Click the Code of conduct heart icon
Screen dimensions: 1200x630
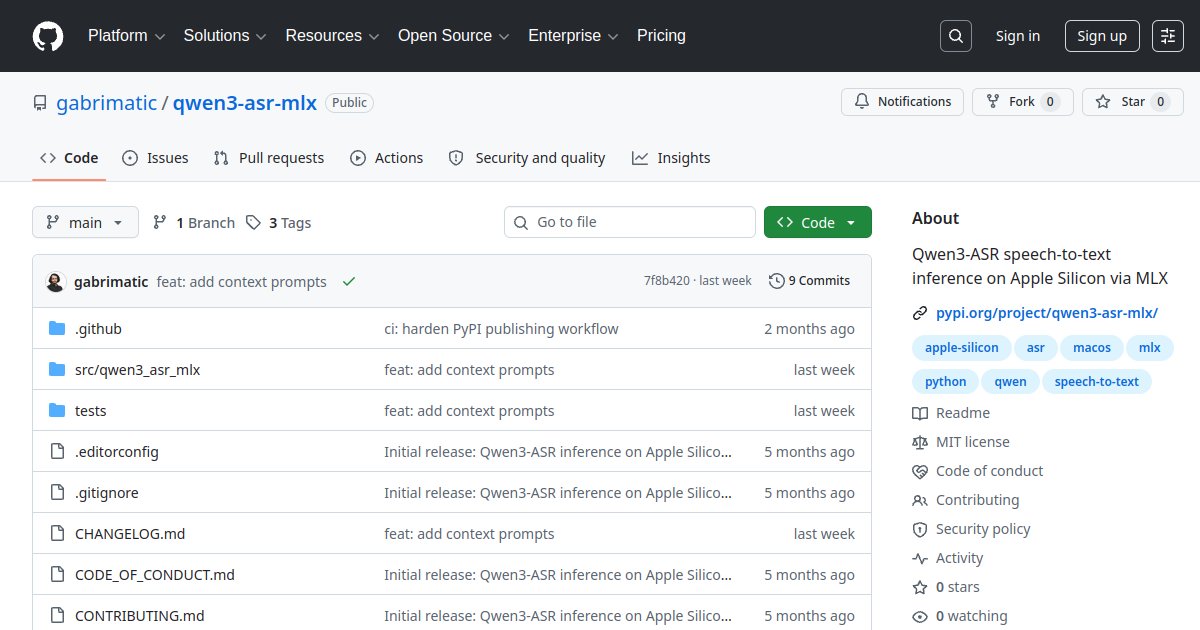(x=920, y=471)
